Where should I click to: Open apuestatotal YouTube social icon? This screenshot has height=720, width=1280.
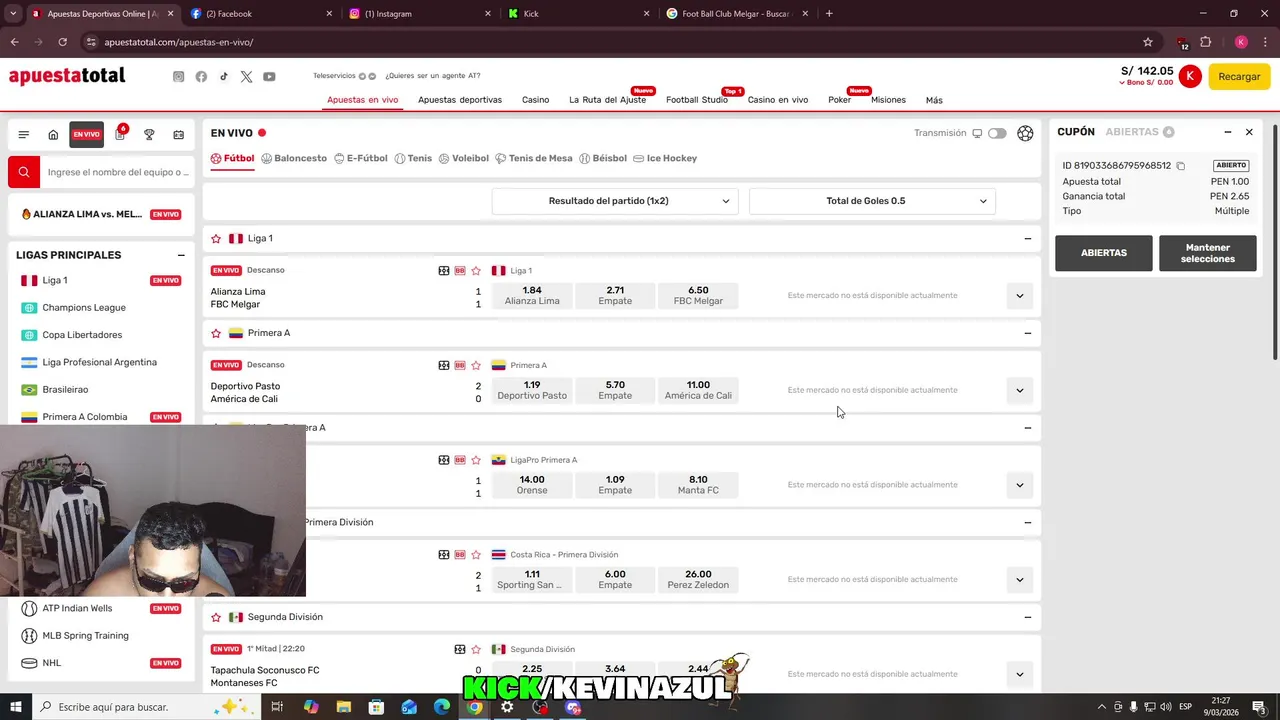(269, 77)
